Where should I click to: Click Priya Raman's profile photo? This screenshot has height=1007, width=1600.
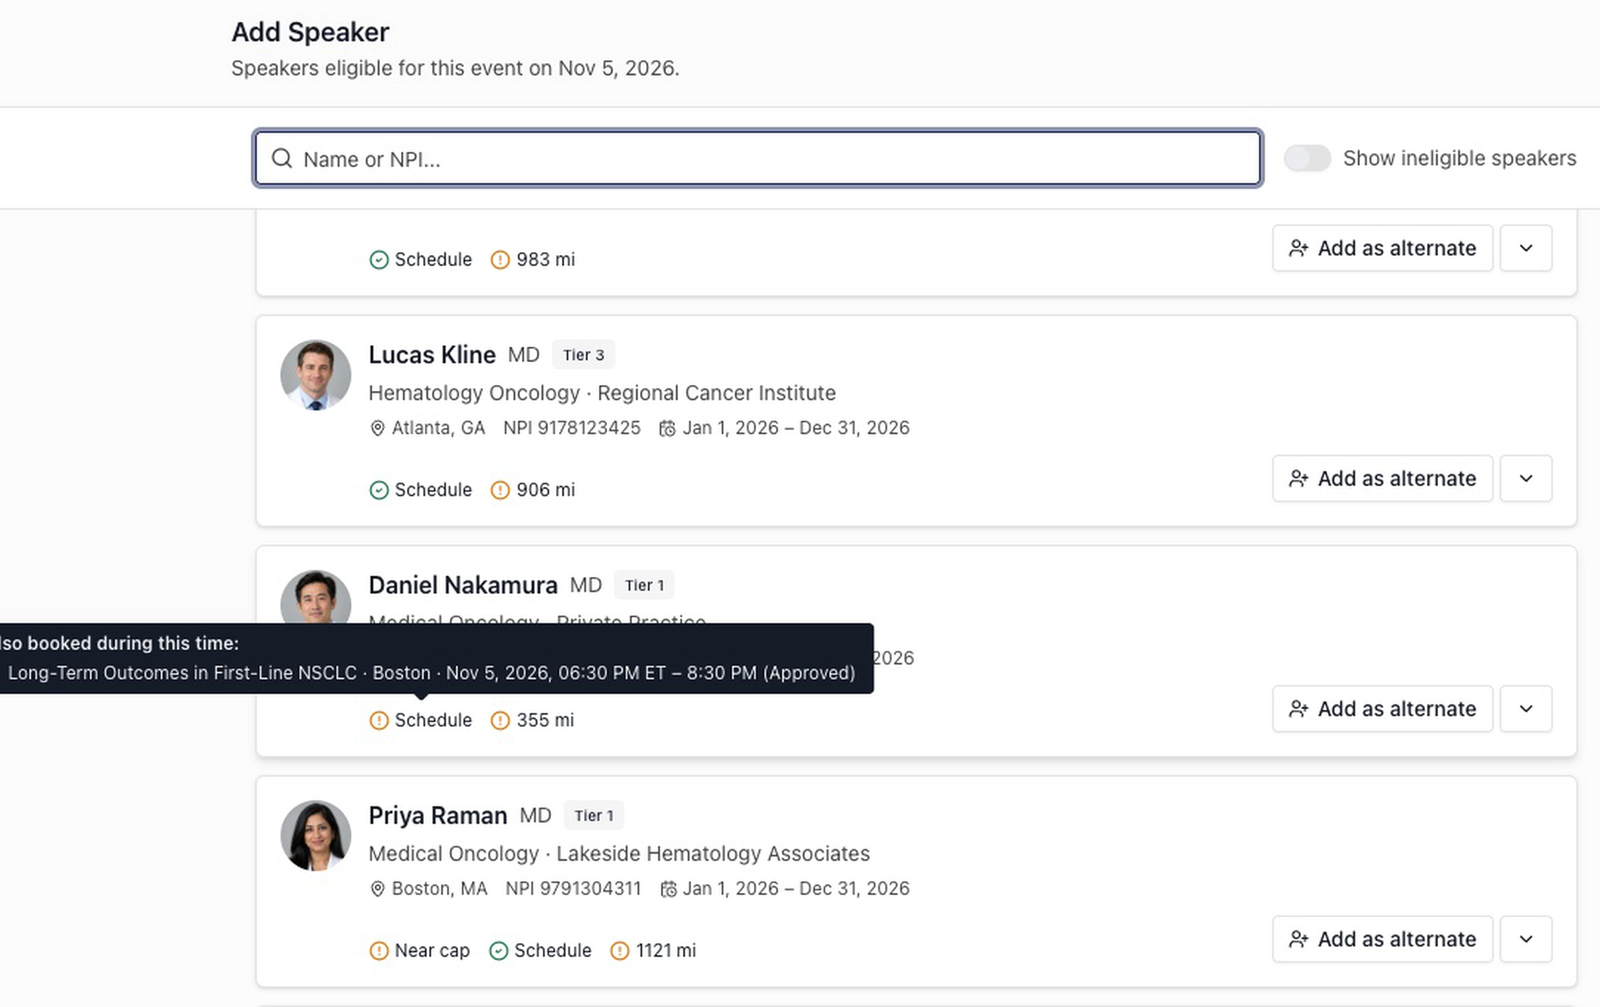pyautogui.click(x=316, y=836)
